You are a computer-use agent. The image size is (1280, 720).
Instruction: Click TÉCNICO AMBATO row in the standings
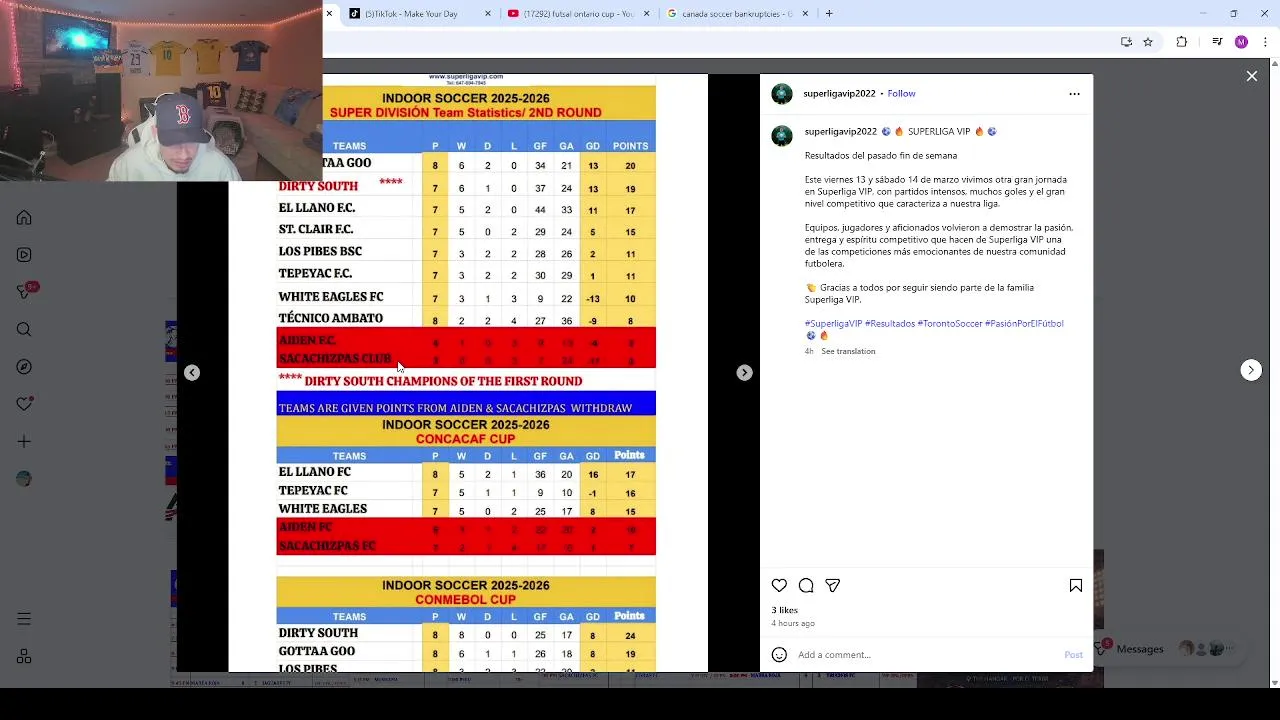click(x=466, y=318)
